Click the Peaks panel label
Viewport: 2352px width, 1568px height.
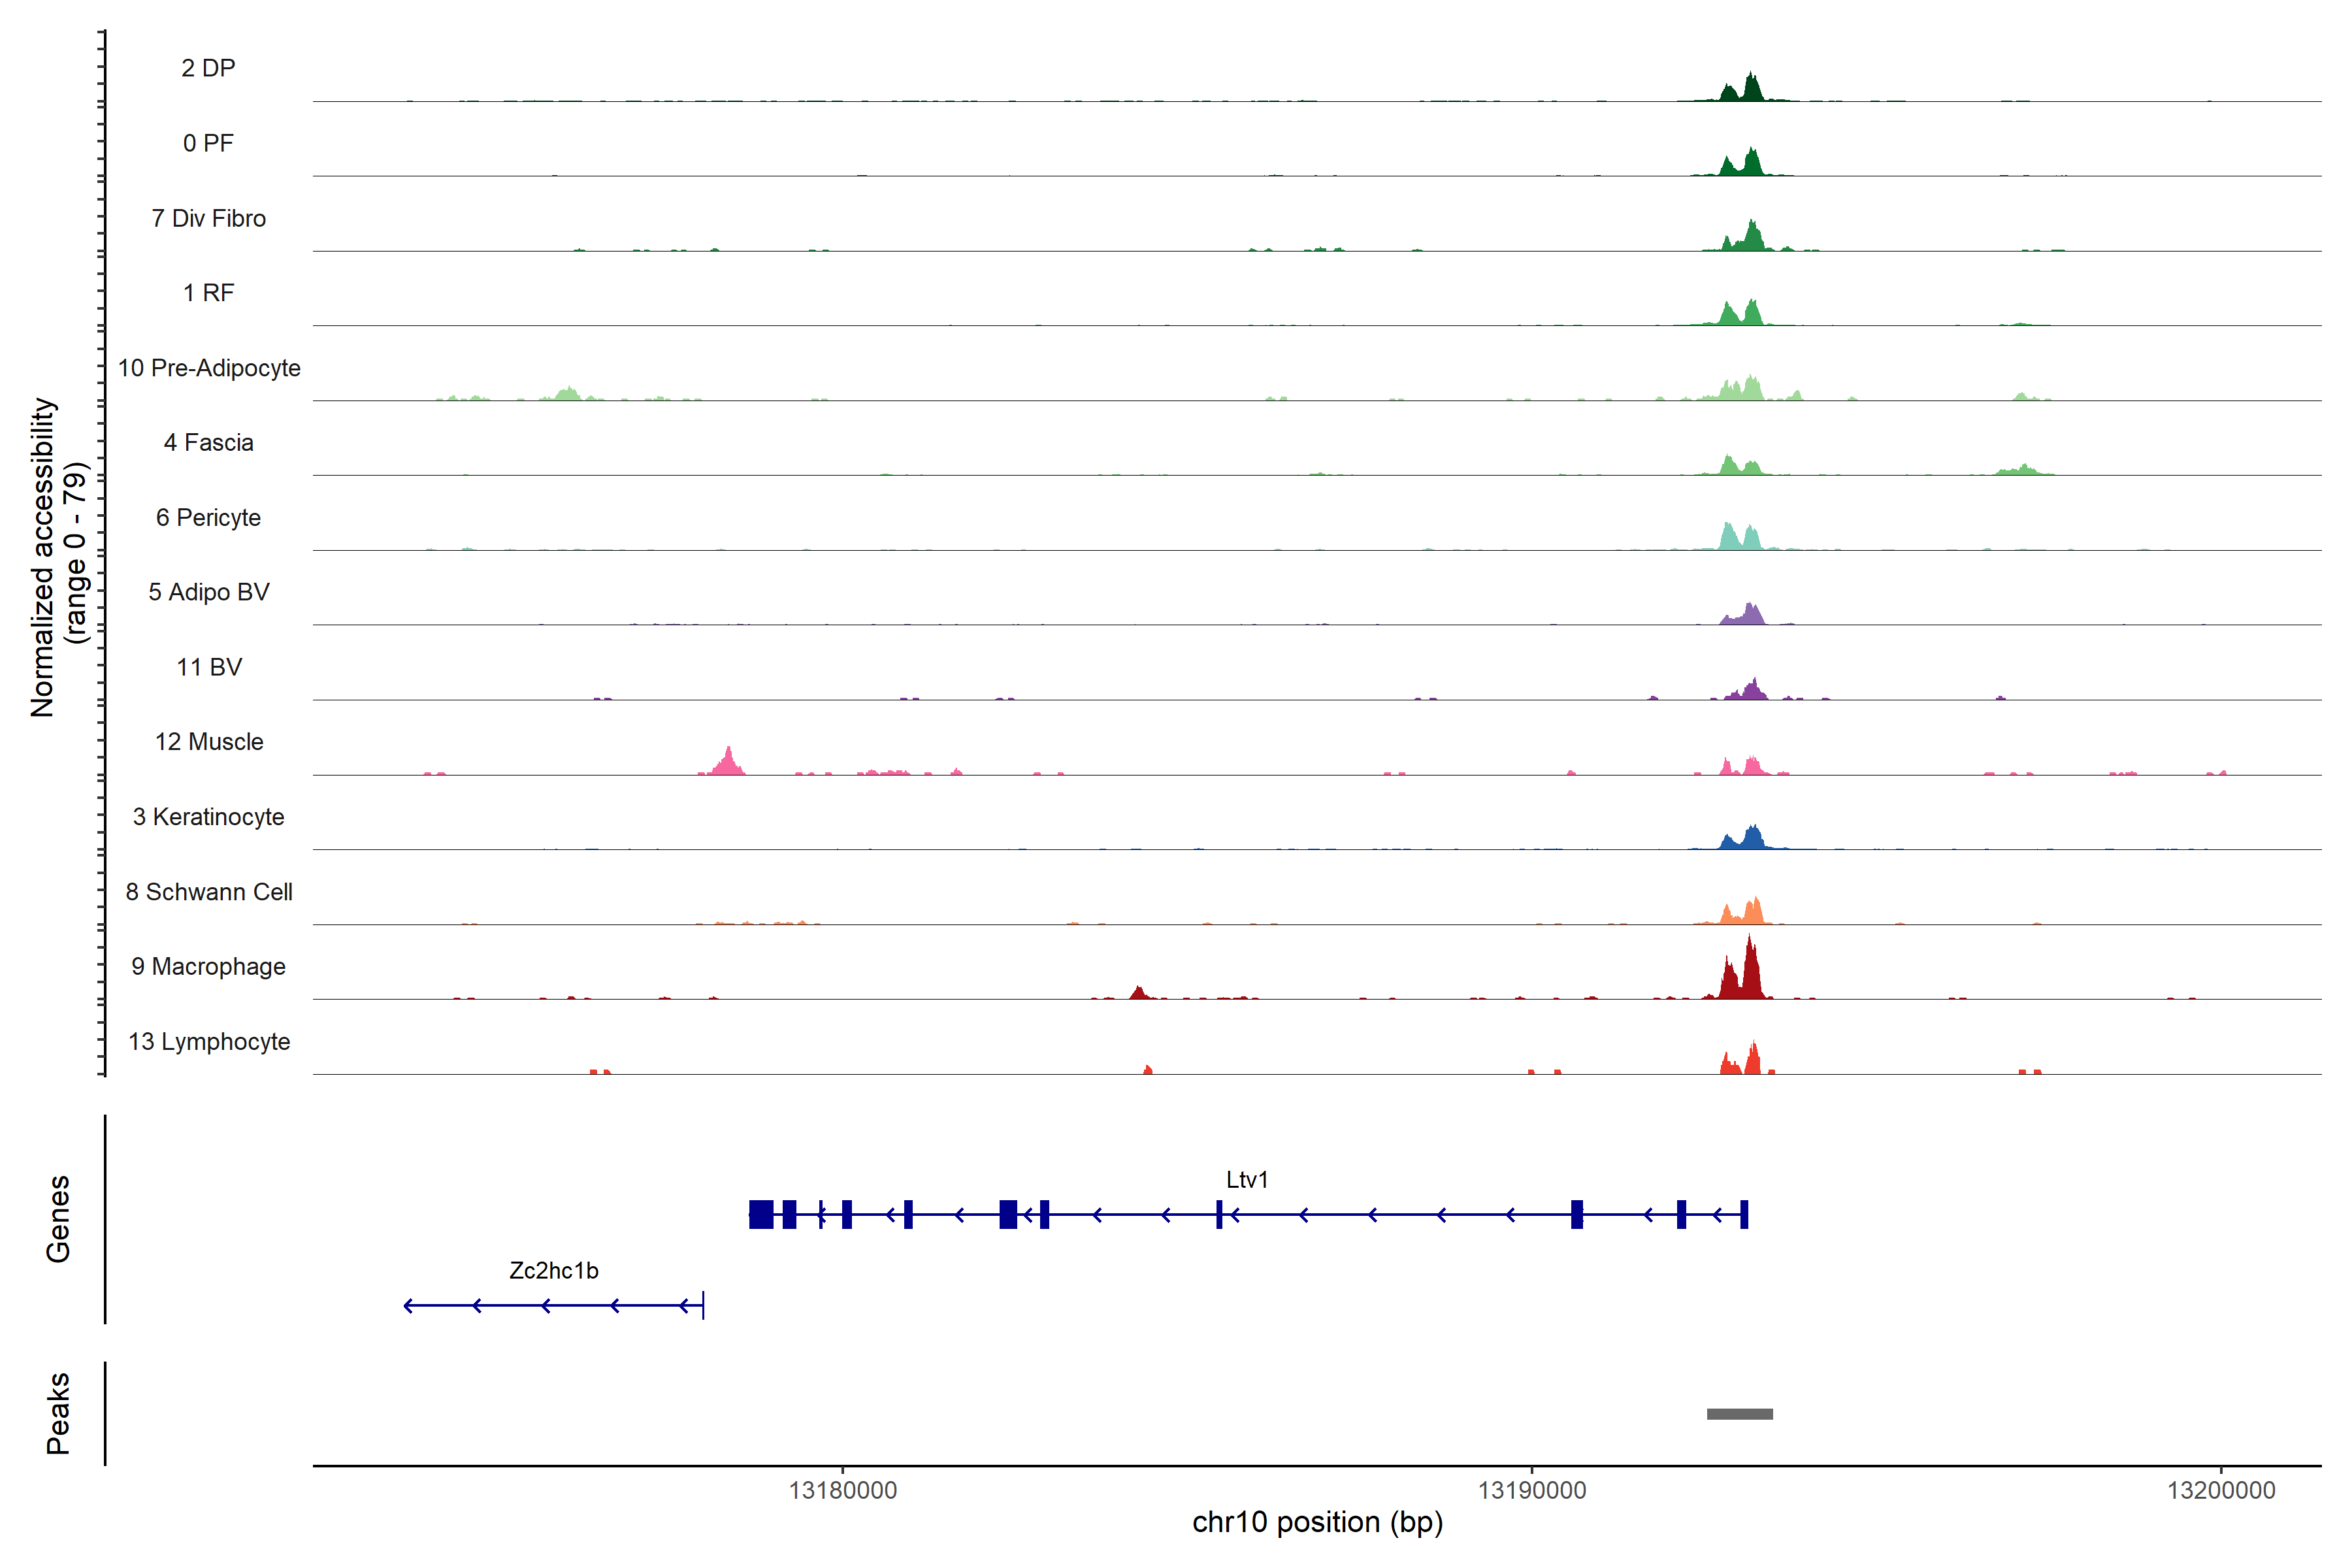(x=58, y=1413)
